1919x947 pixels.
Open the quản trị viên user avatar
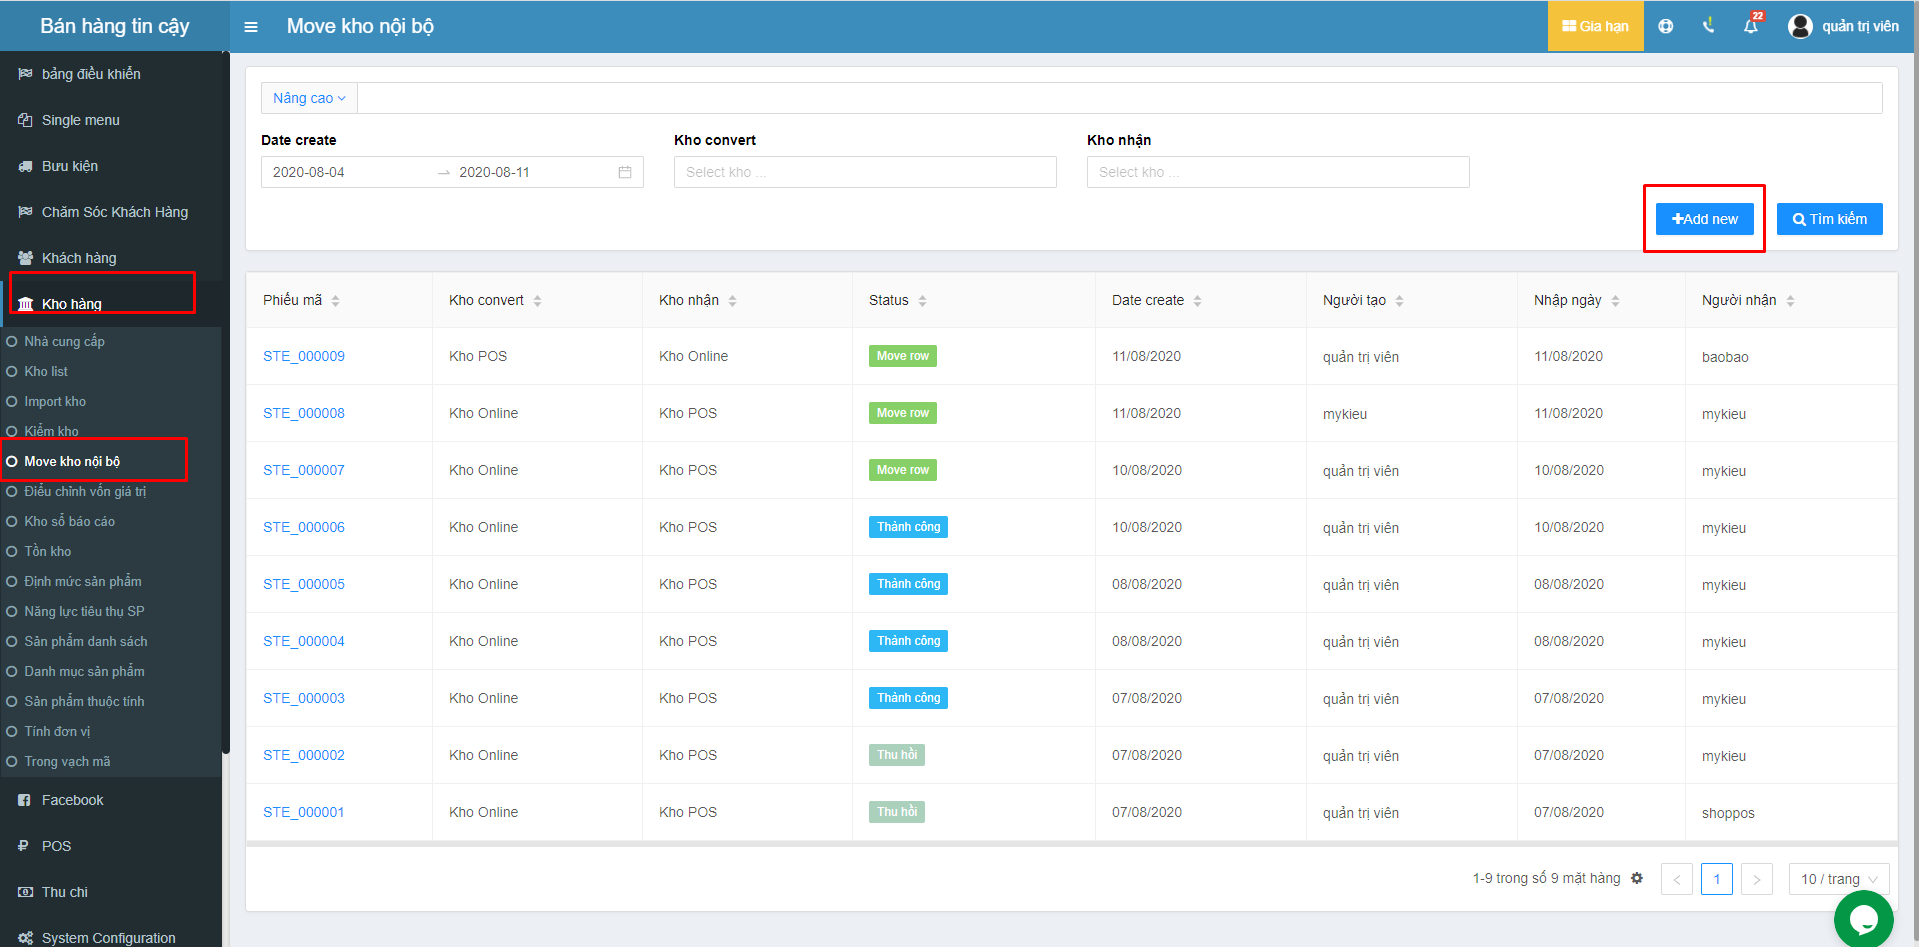[x=1800, y=27]
